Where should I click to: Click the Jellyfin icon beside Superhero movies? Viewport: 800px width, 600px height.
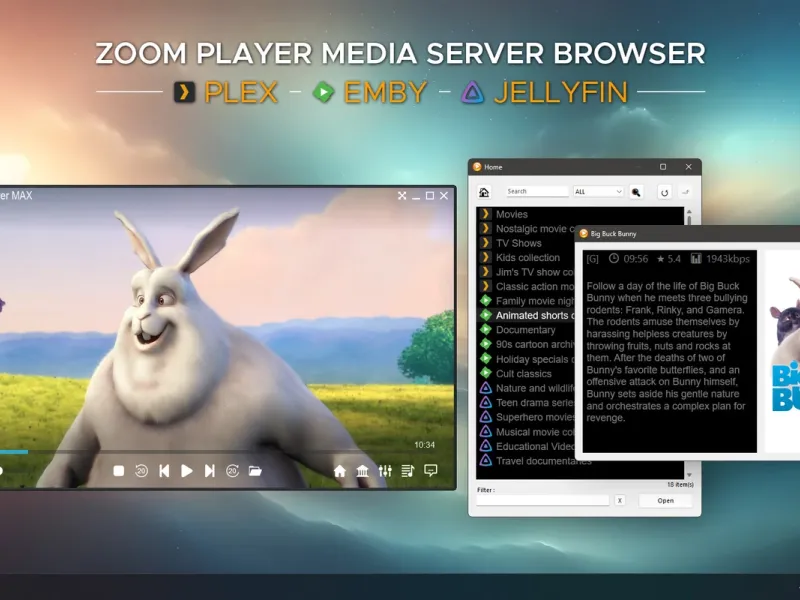[486, 417]
